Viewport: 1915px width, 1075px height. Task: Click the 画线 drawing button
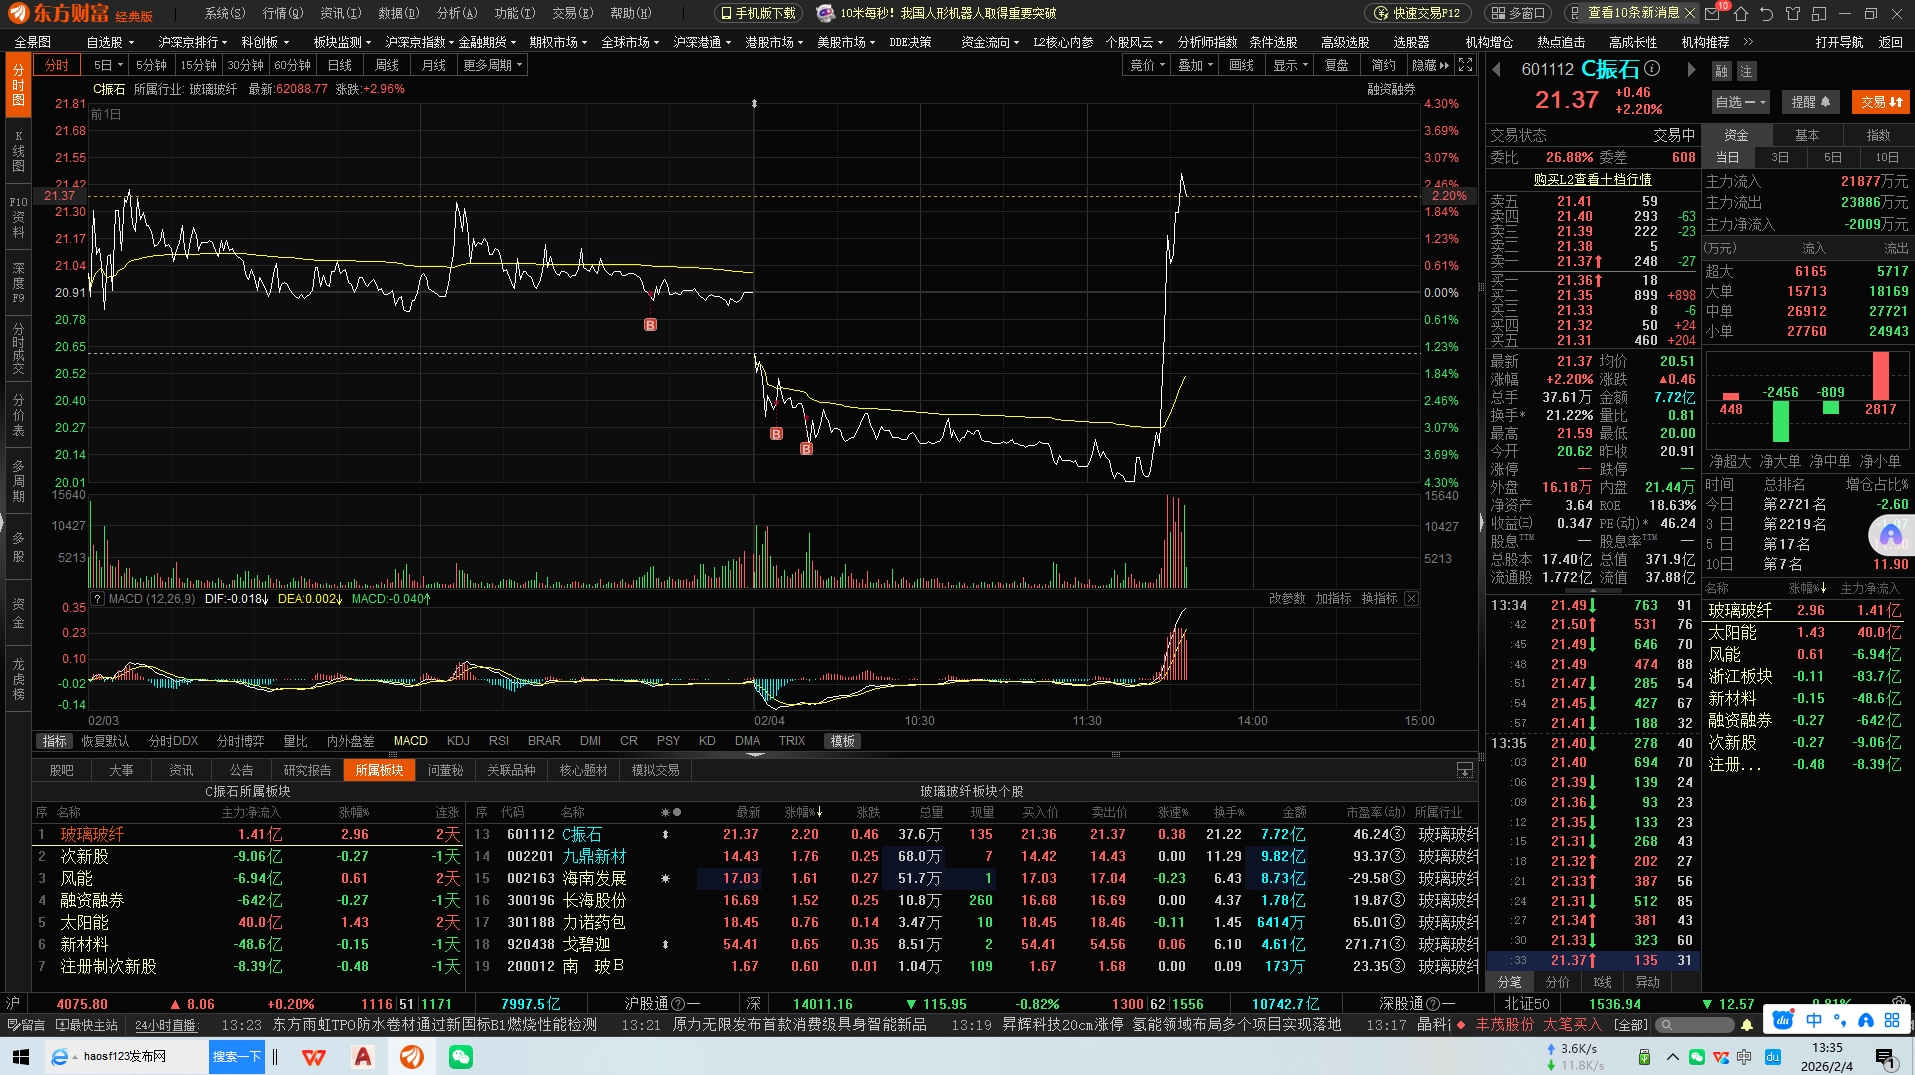(1241, 65)
